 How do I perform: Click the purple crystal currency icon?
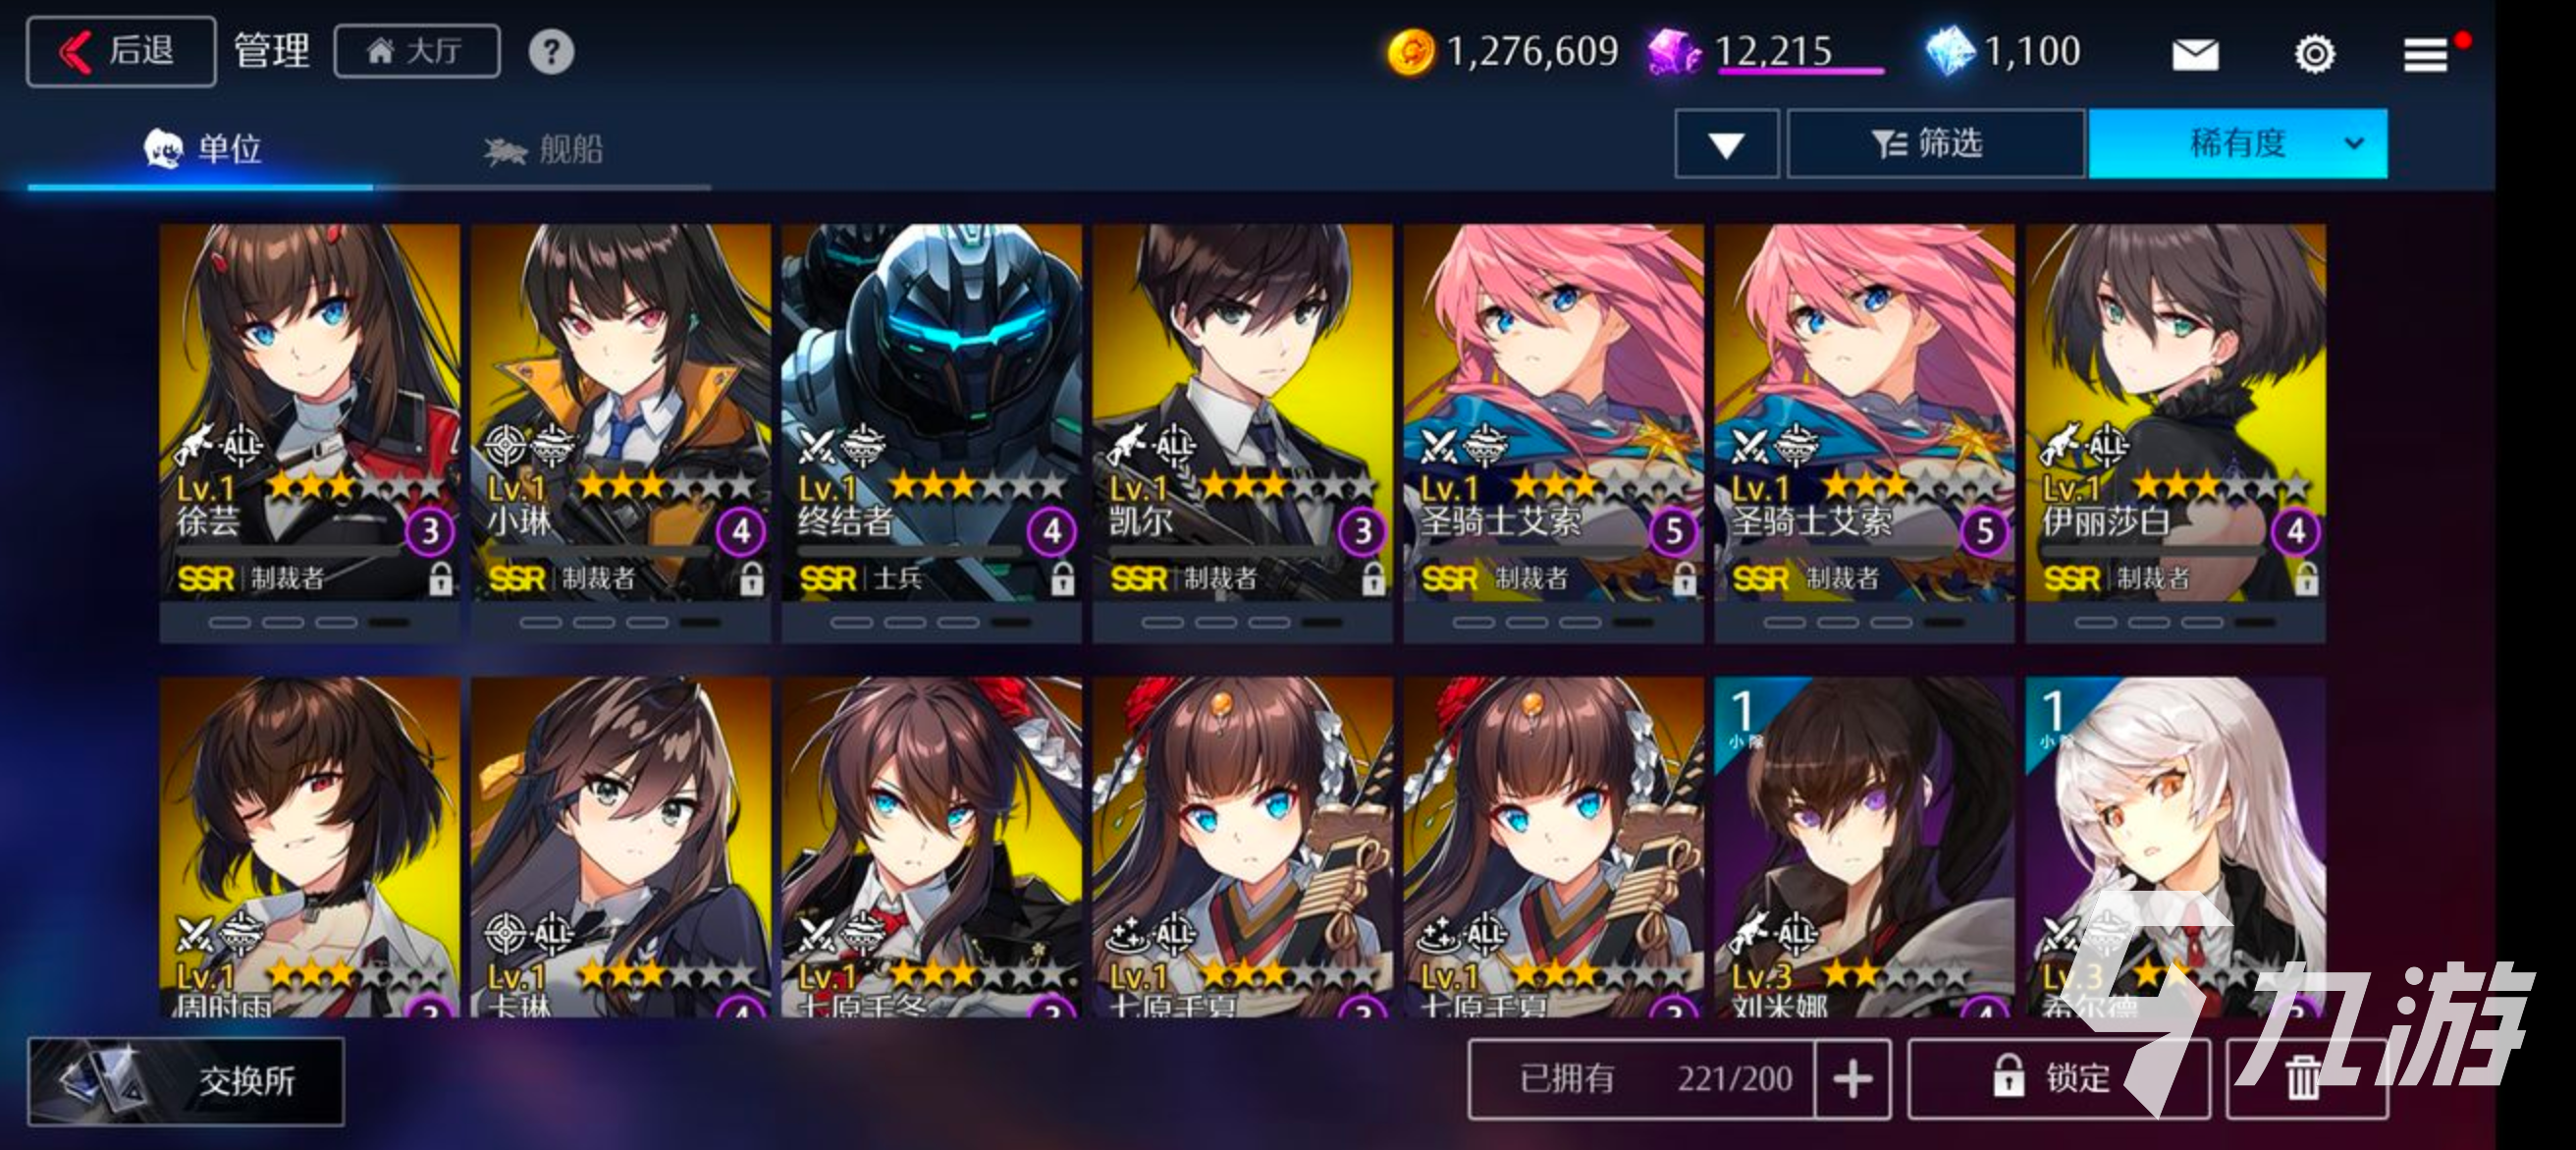point(1674,52)
